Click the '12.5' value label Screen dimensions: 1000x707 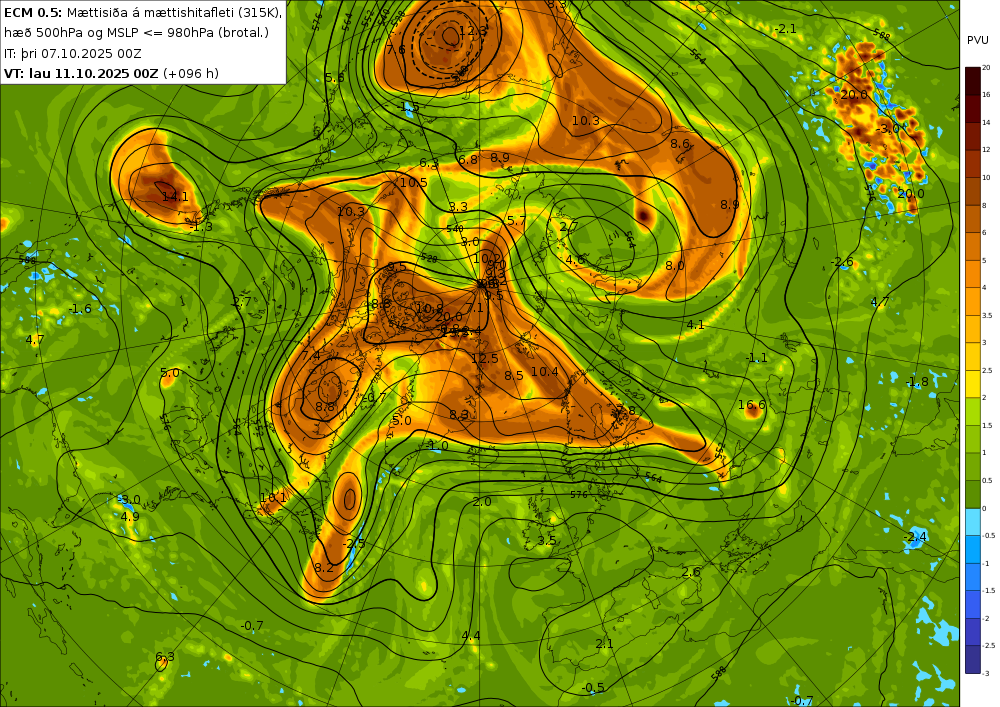(x=485, y=359)
